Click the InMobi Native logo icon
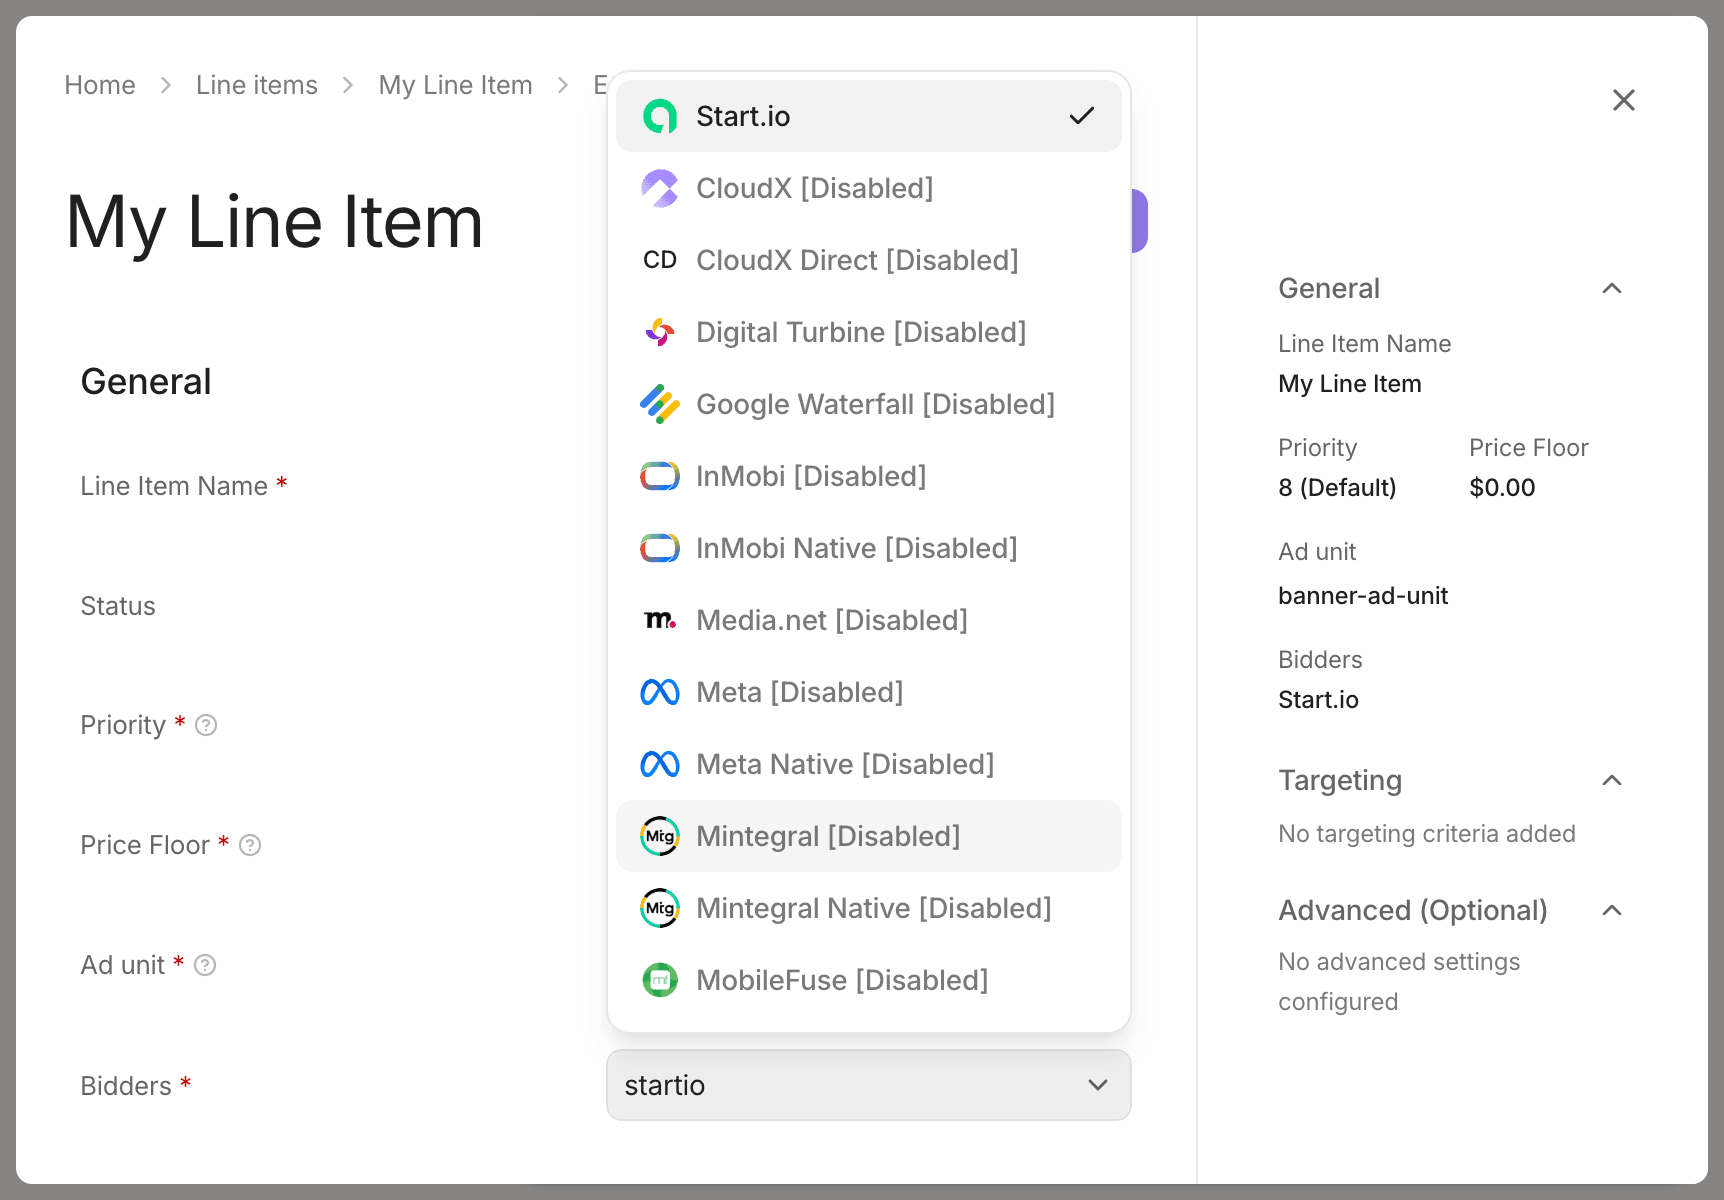Screen dimensions: 1724x1200 point(660,548)
